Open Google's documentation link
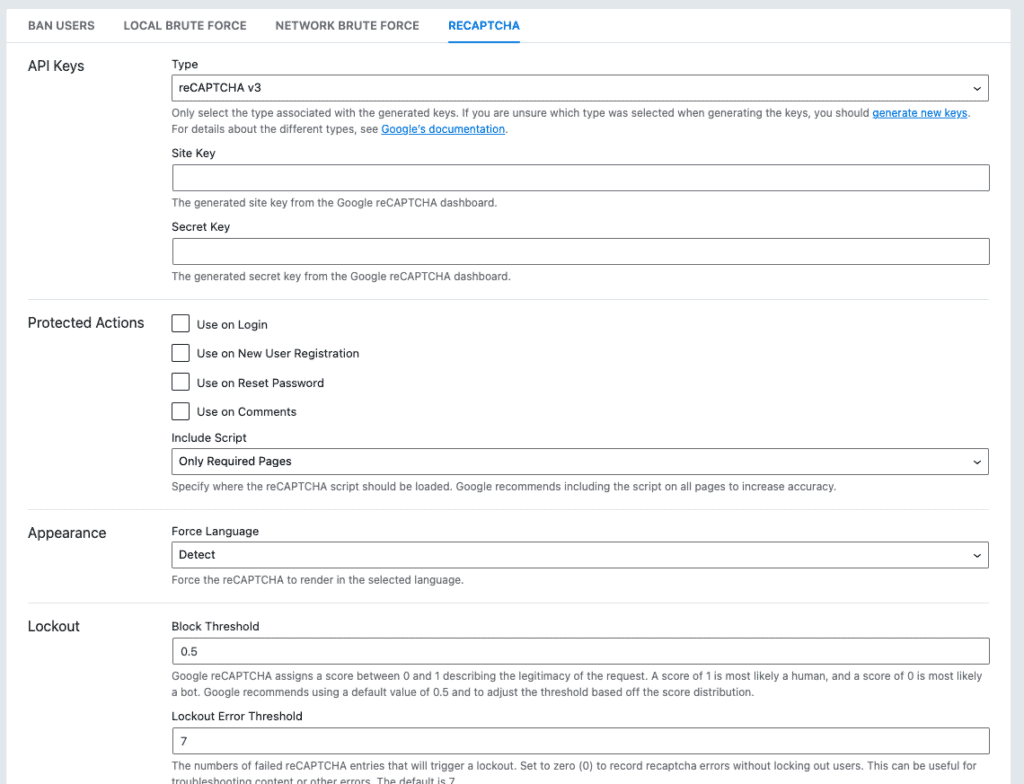The image size is (1024, 784). (x=443, y=129)
